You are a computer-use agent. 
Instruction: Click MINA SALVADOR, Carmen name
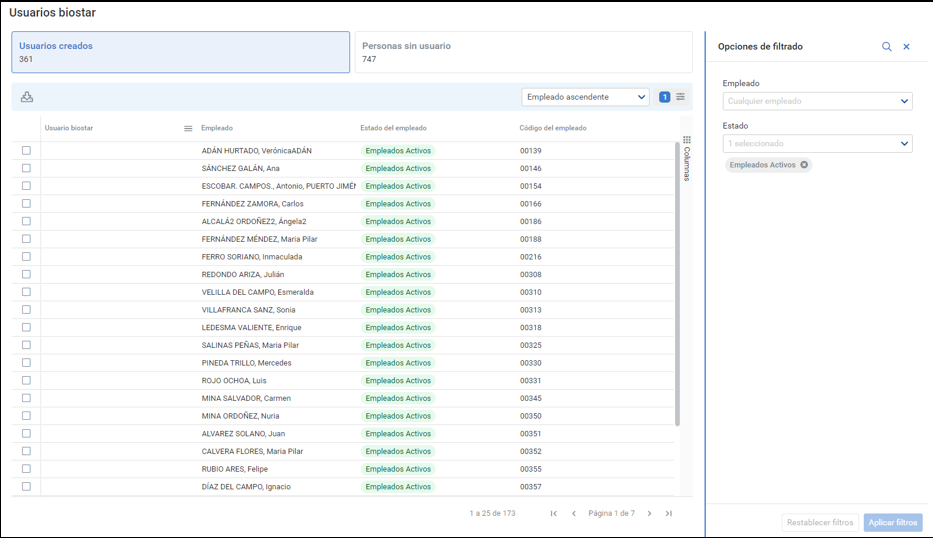pos(246,398)
